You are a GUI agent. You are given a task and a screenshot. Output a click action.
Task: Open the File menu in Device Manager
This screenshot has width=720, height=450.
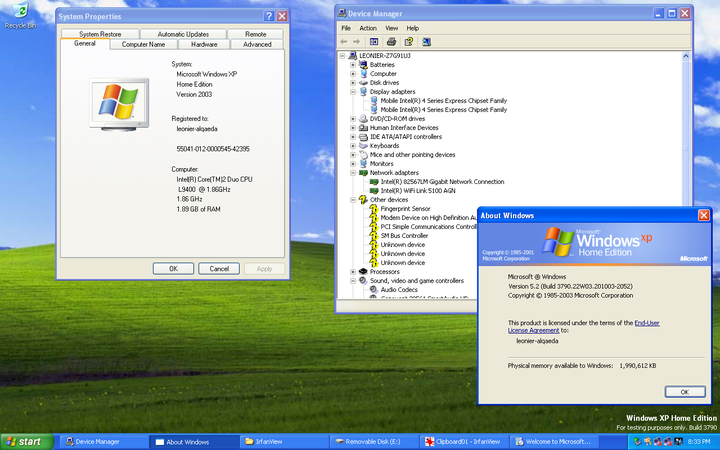coord(346,28)
